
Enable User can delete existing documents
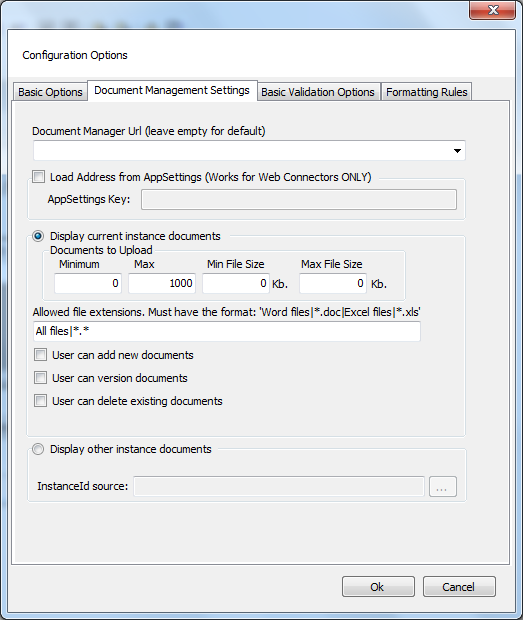(40, 401)
